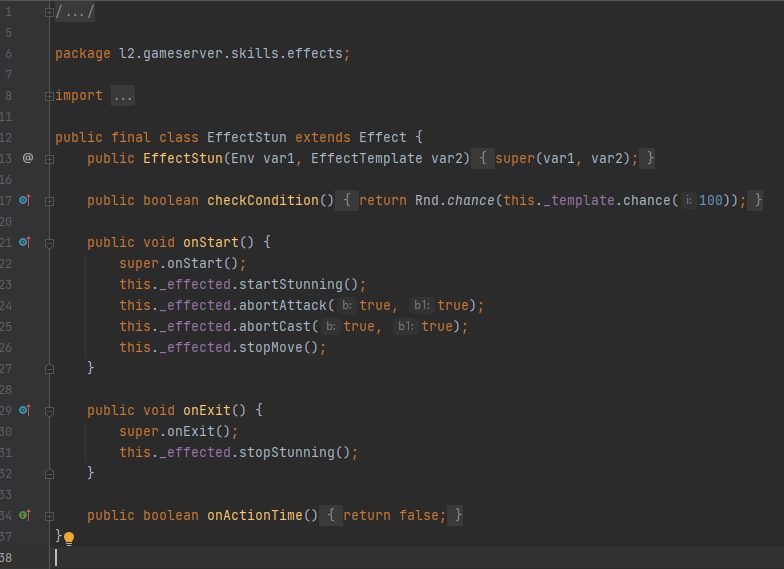Click the onStart method name
The width and height of the screenshot is (784, 569).
pyautogui.click(x=210, y=242)
